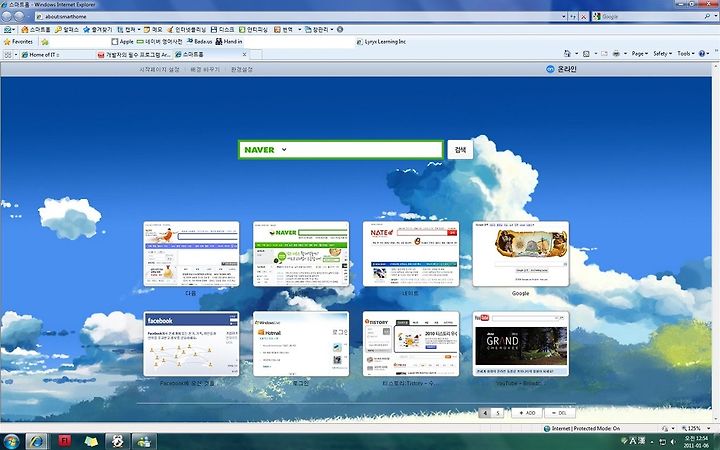Click the Print icon in command bar
This screenshot has width=720, height=450.
(616, 54)
